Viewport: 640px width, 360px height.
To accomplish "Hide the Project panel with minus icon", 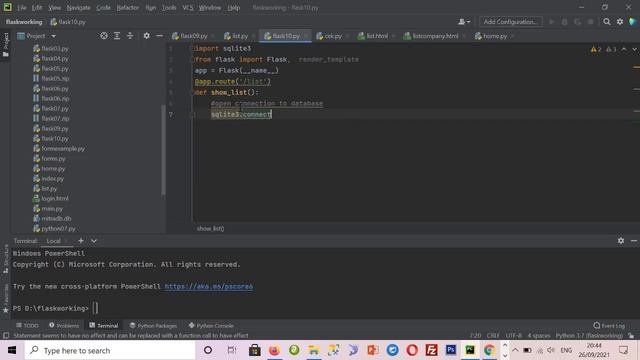I will coord(159,36).
